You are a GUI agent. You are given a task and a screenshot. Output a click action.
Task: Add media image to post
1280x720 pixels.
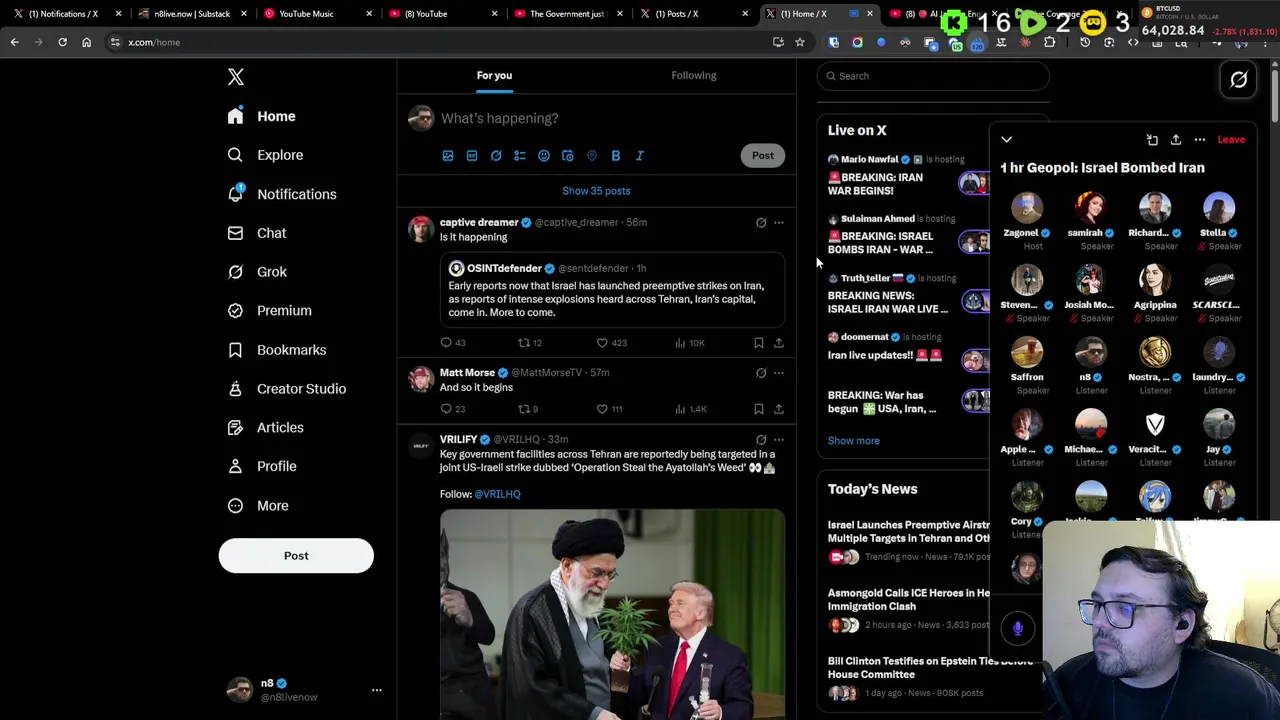pyautogui.click(x=448, y=156)
